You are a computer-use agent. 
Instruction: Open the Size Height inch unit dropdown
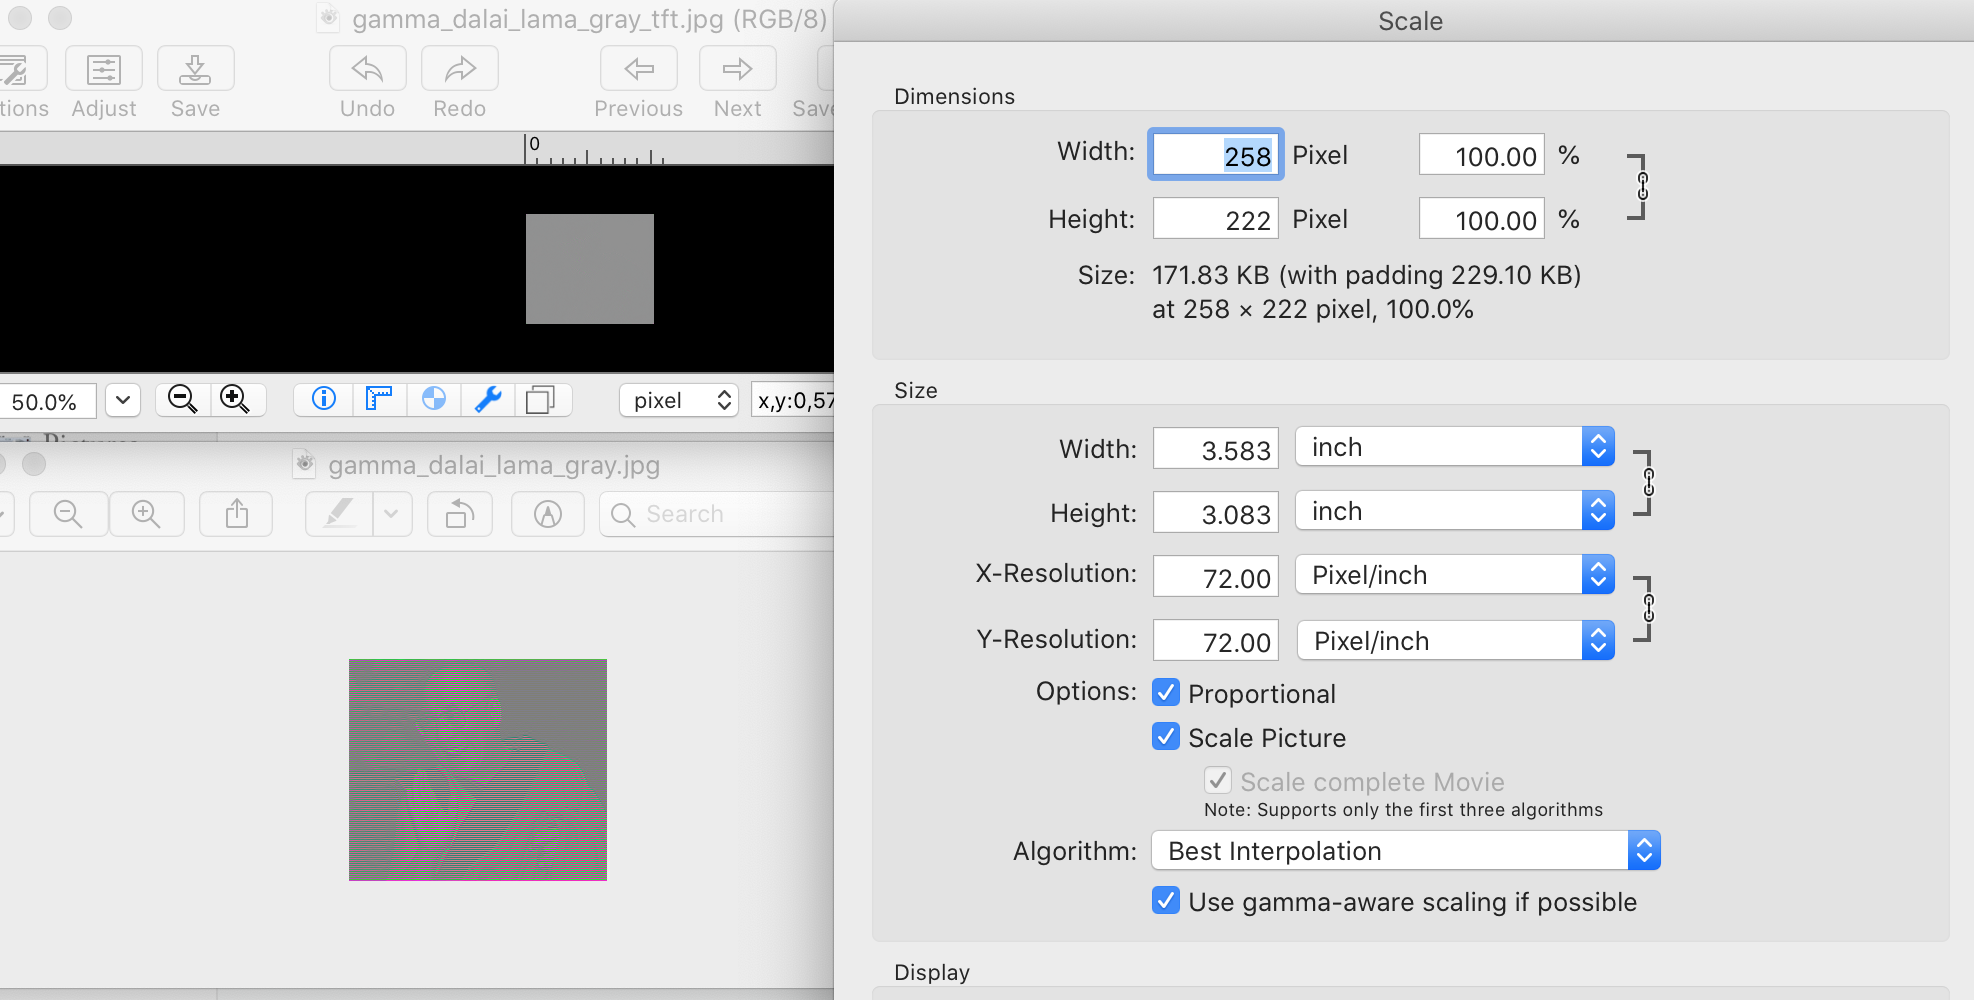[x=1455, y=511]
